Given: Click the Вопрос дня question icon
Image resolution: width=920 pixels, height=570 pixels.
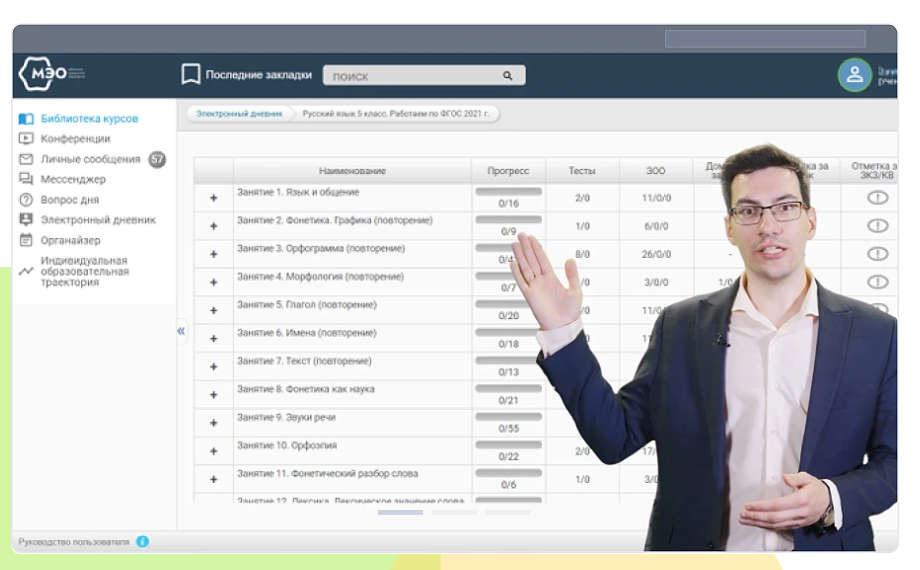Looking at the screenshot, I should click(26, 200).
